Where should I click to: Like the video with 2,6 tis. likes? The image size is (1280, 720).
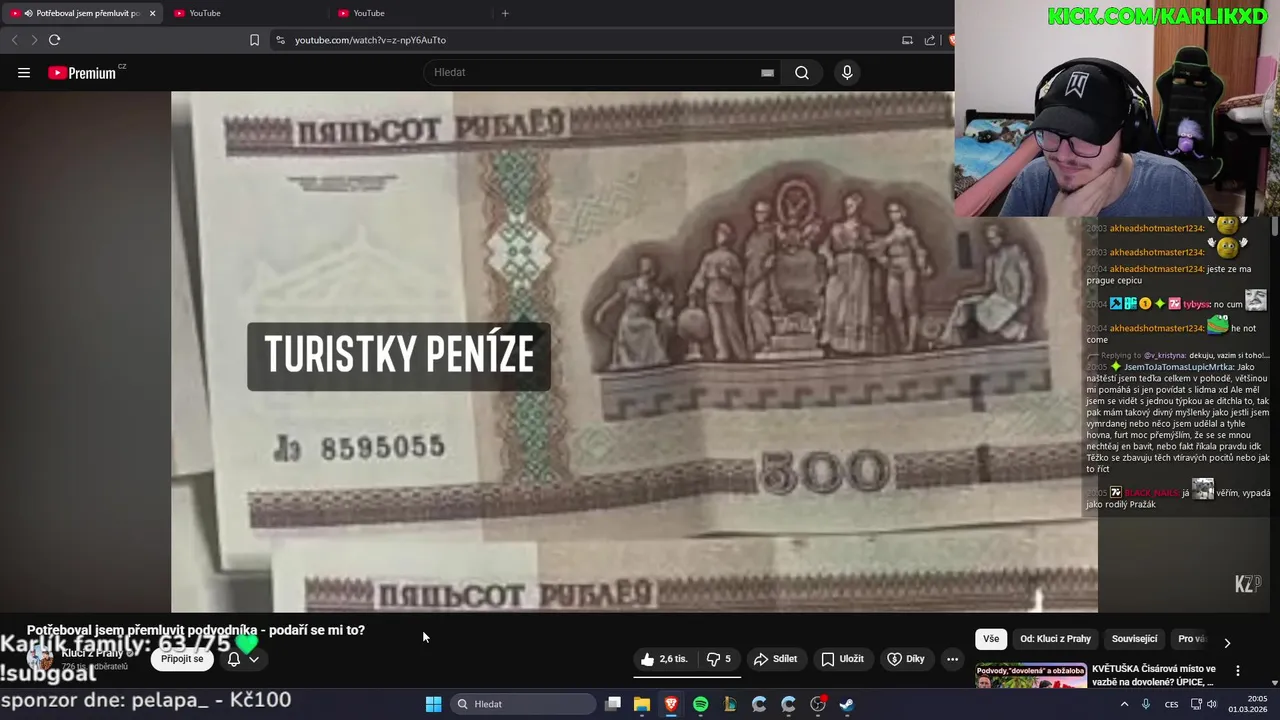664,659
